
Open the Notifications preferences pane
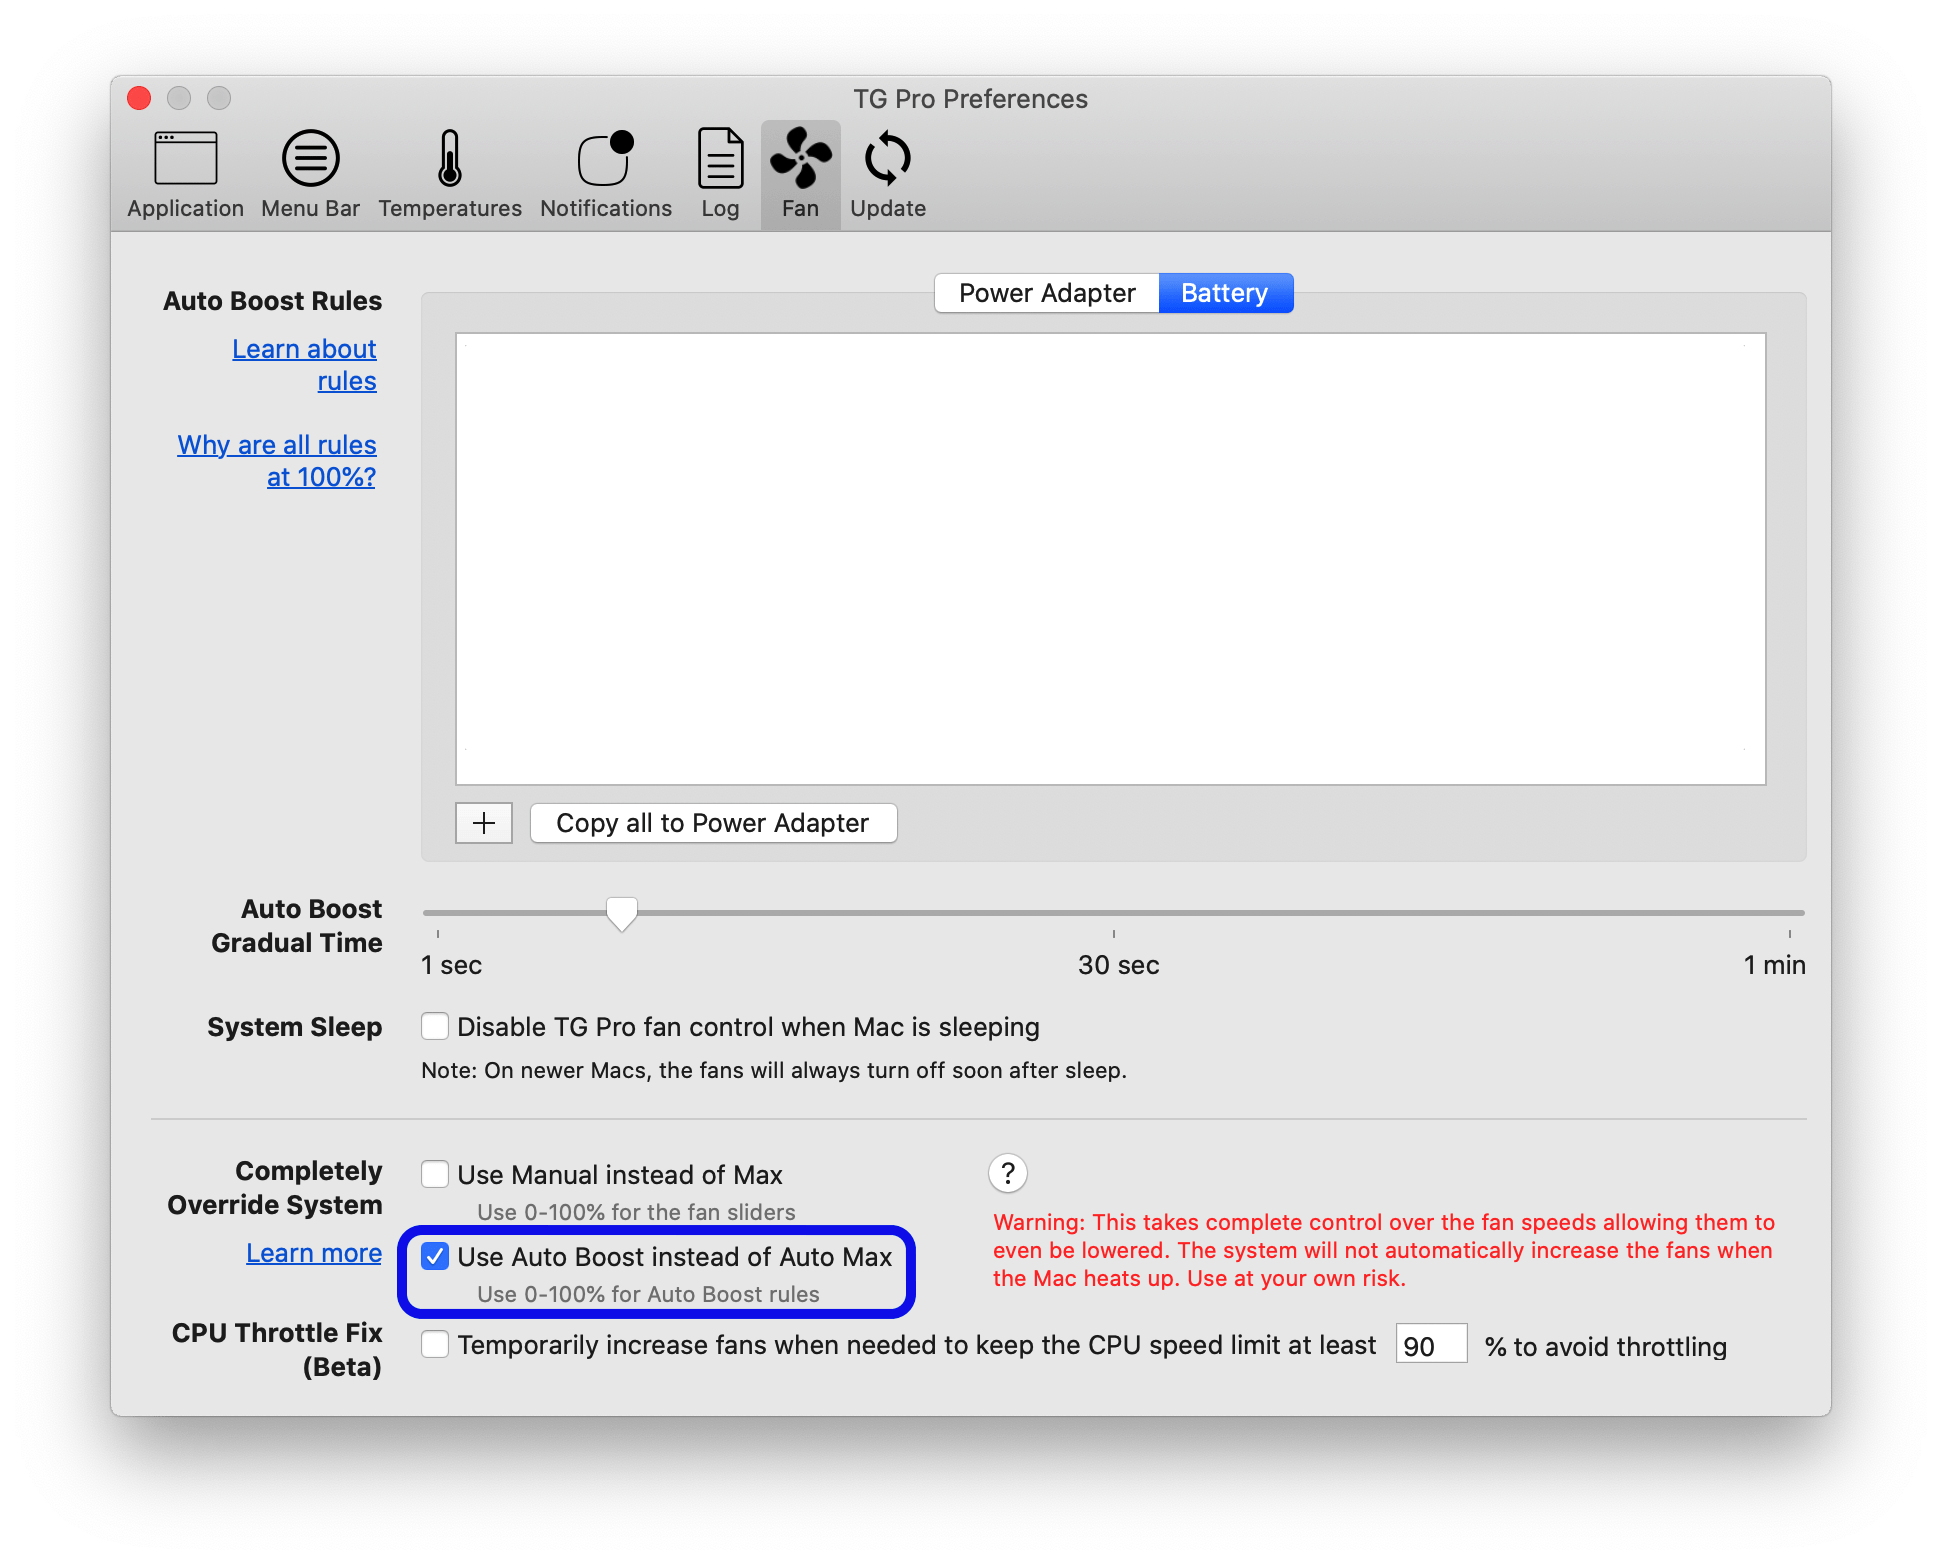[x=606, y=175]
